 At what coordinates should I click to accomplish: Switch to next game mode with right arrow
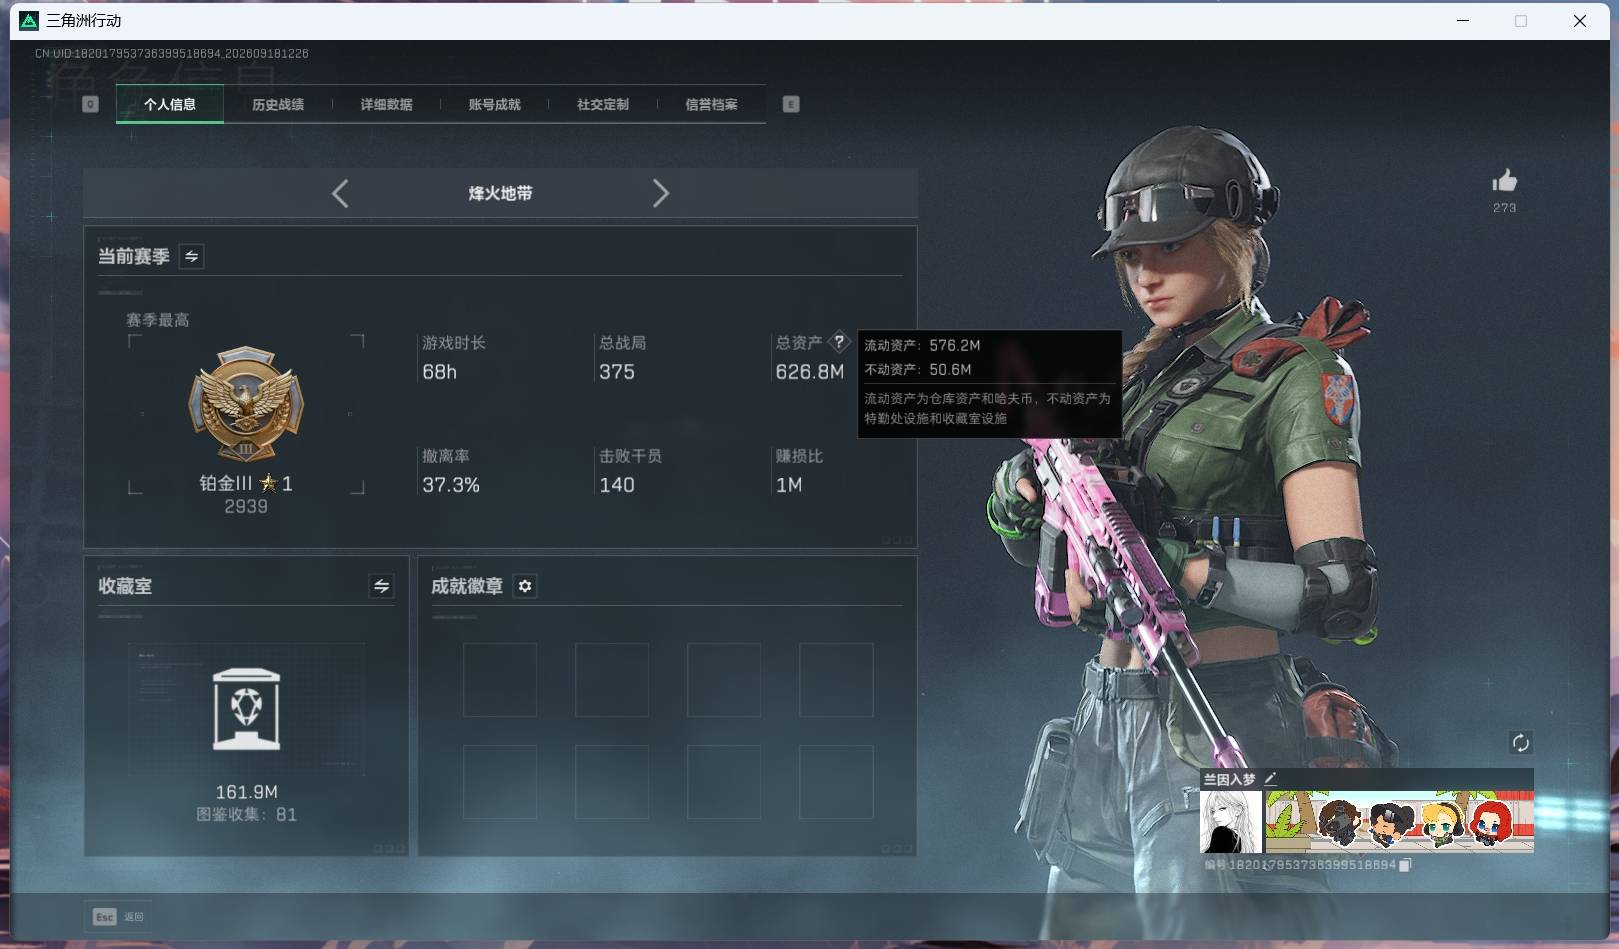[661, 193]
